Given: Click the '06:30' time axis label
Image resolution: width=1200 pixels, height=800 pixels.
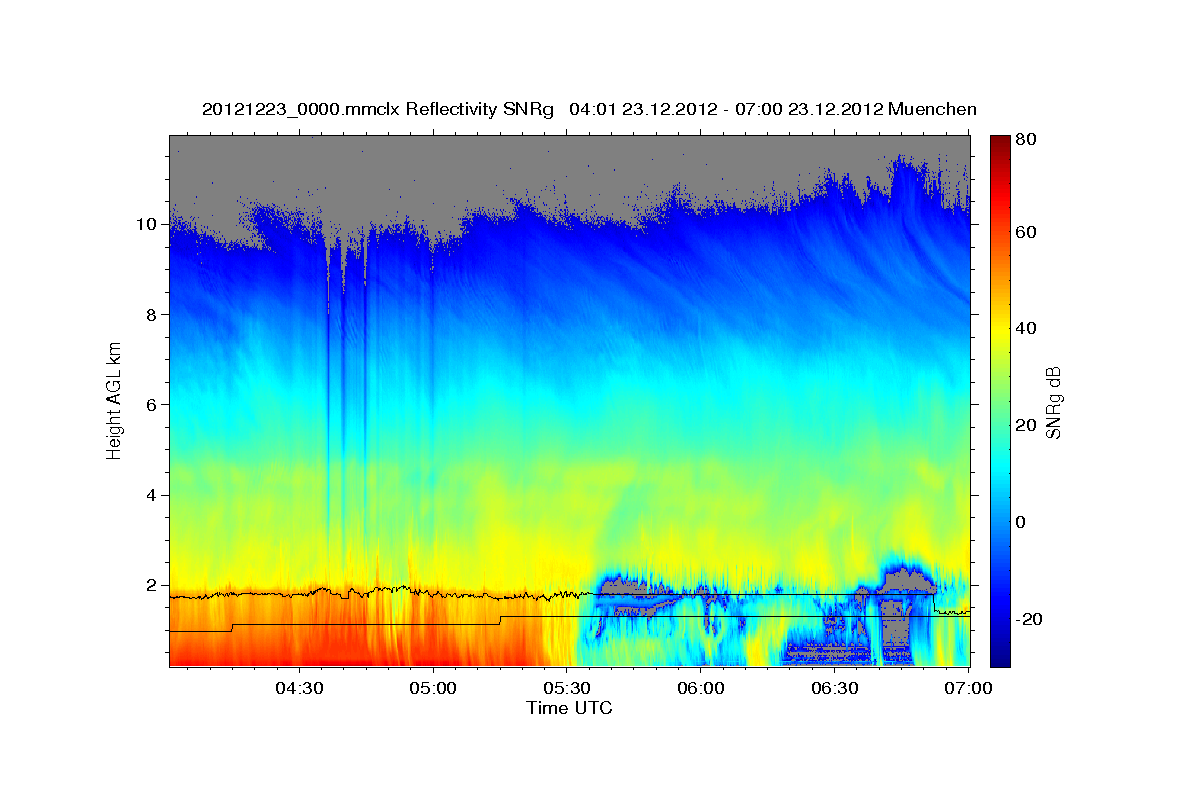Looking at the screenshot, I should pyautogui.click(x=835, y=688).
